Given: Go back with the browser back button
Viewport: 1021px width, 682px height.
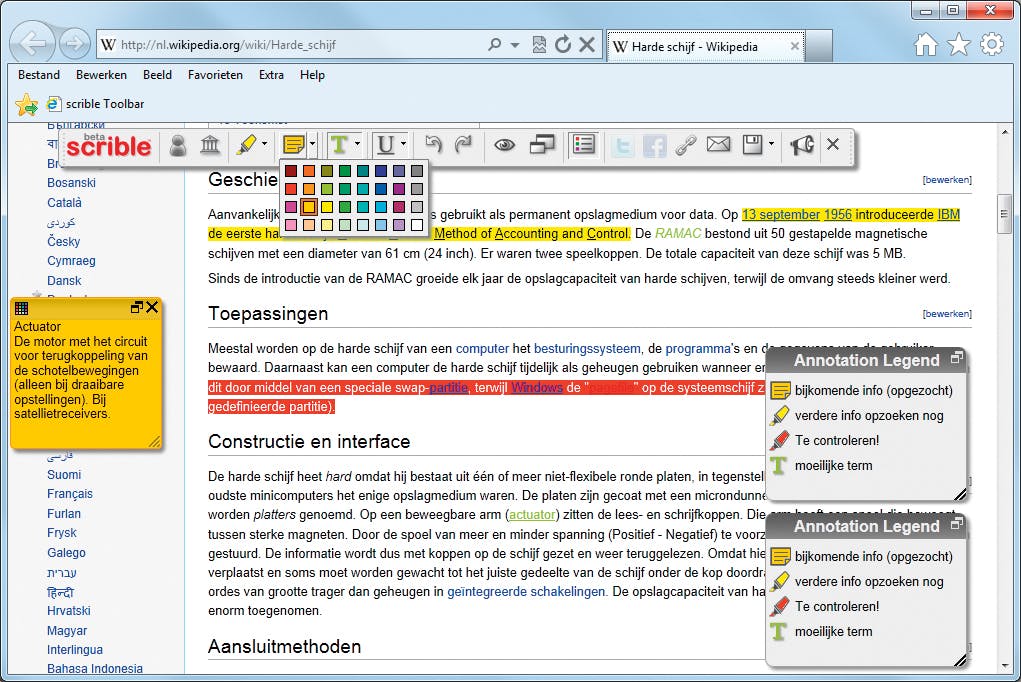Looking at the screenshot, I should pos(33,44).
